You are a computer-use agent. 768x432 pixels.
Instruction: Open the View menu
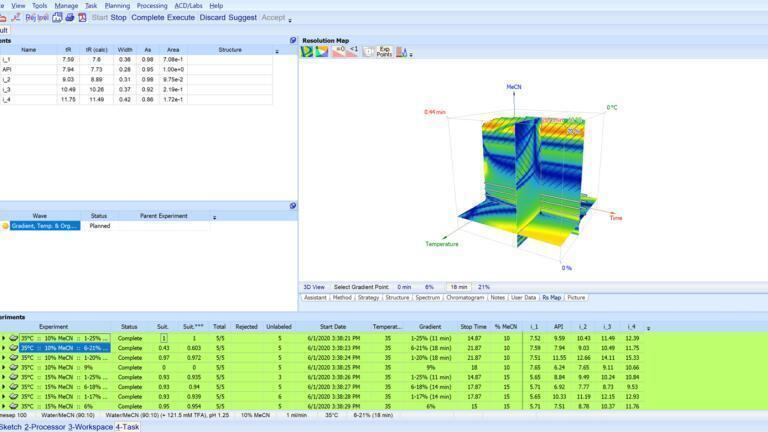tap(18, 5)
